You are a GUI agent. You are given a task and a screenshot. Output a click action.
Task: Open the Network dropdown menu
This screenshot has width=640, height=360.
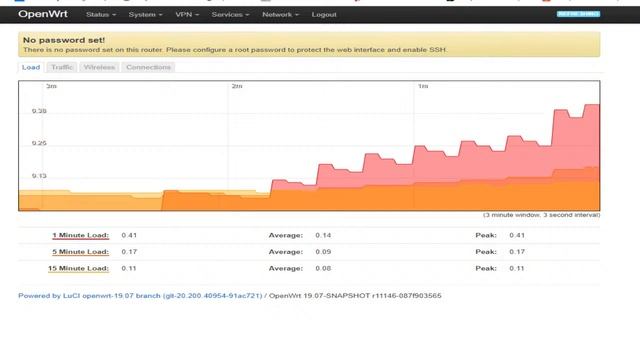(x=280, y=15)
